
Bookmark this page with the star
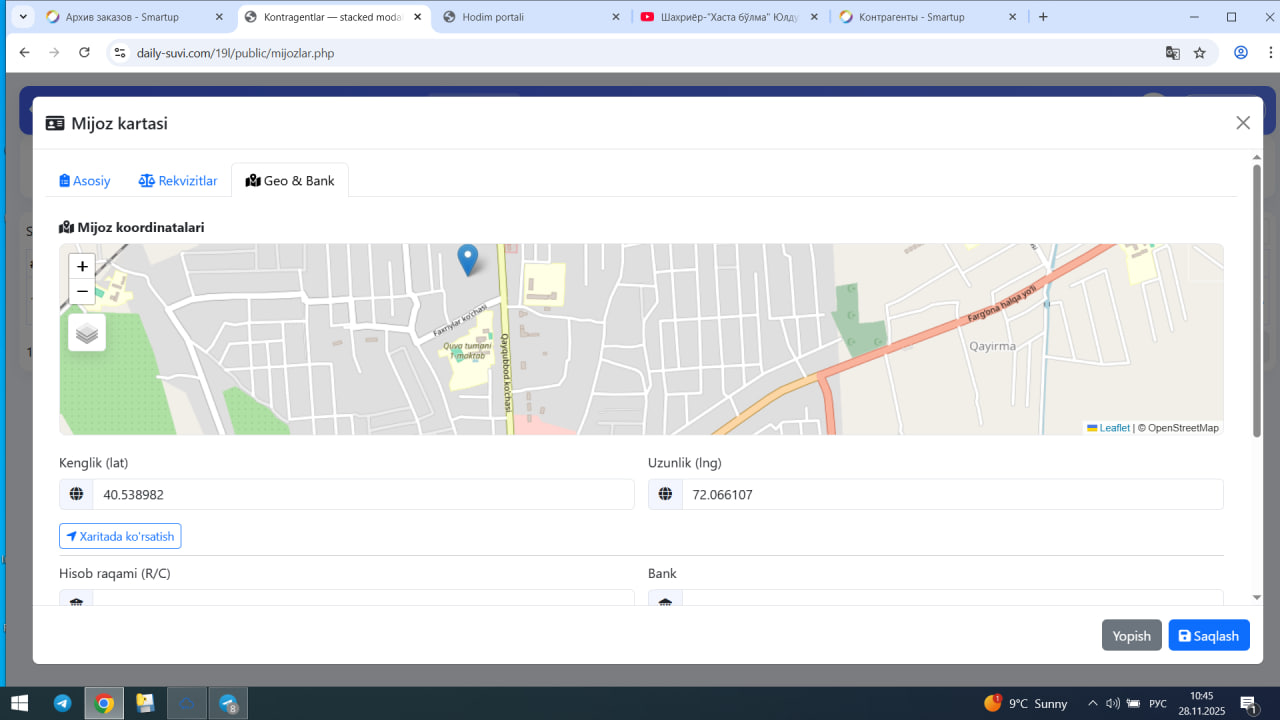[x=1200, y=53]
